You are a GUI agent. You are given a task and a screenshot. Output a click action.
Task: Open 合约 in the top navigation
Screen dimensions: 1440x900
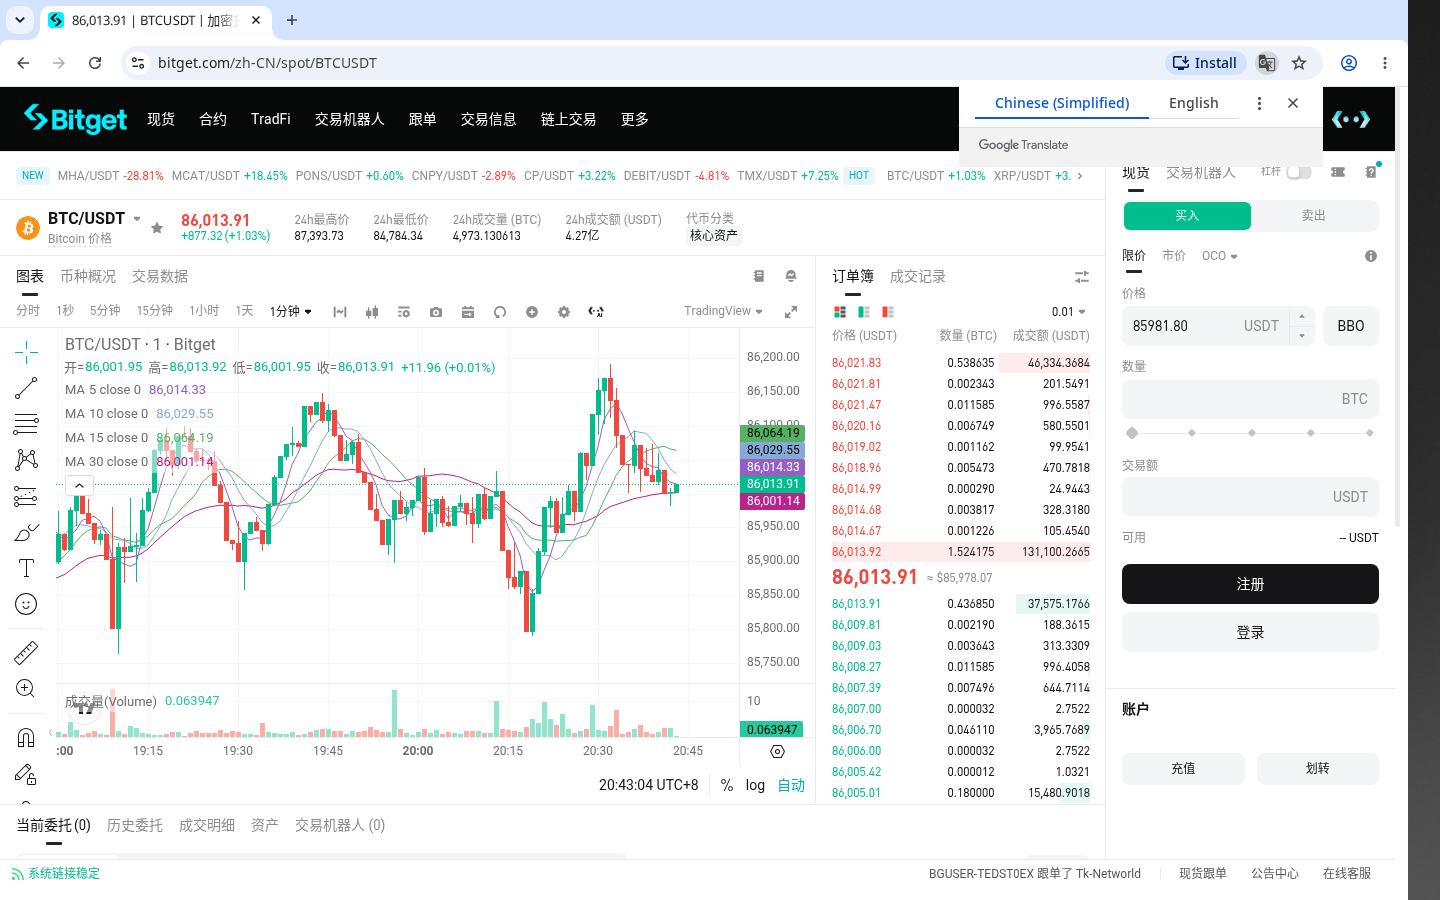tap(213, 119)
